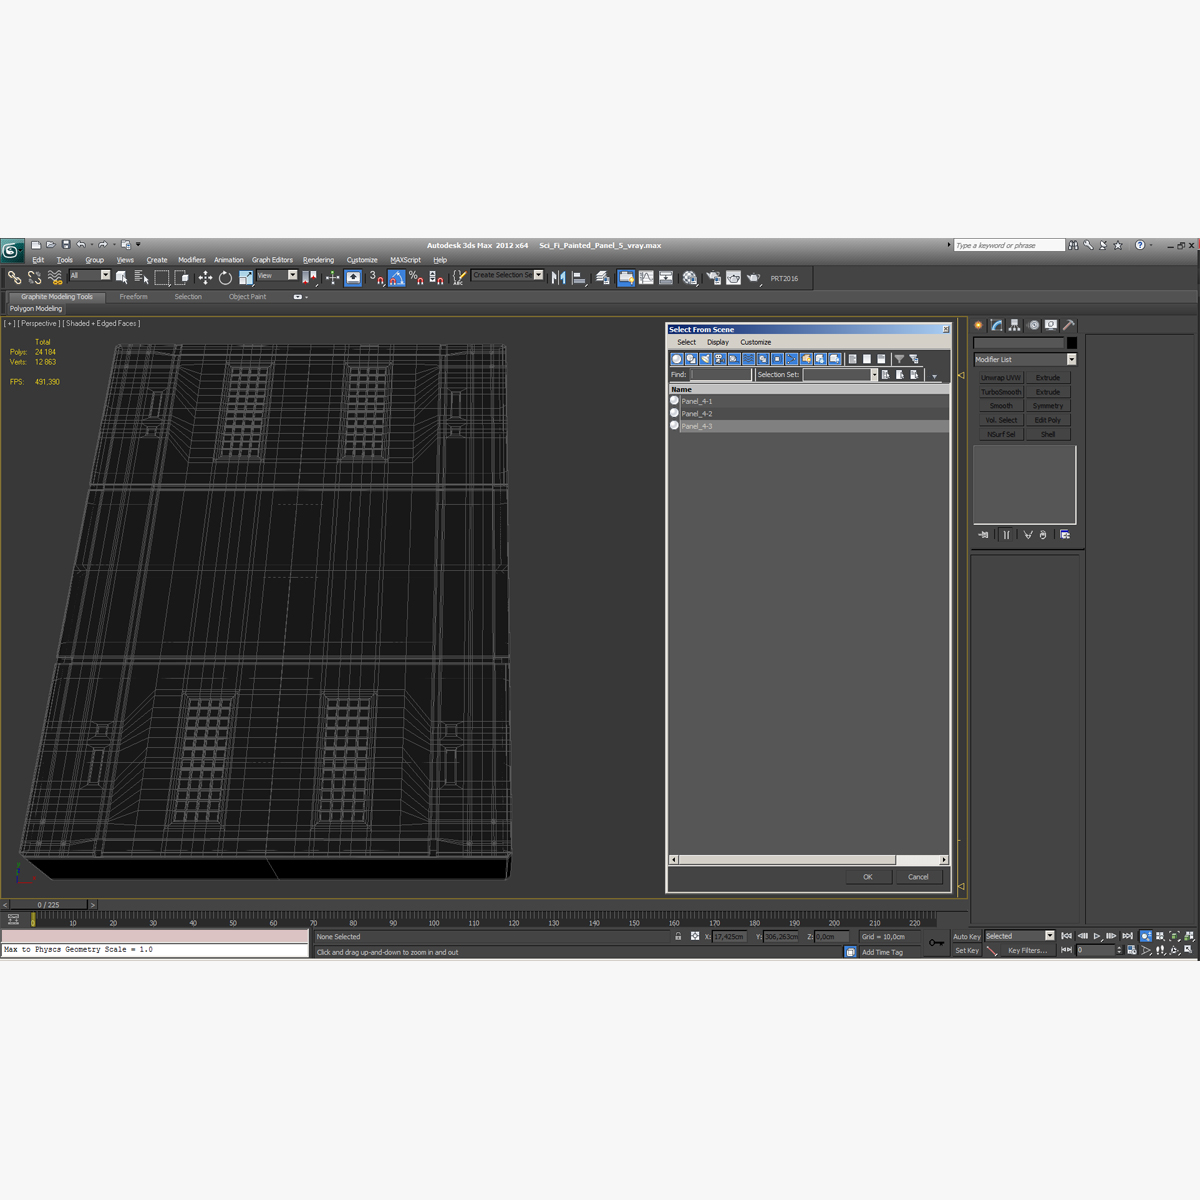
Task: Open the MAXScript menu
Action: pyautogui.click(x=406, y=260)
